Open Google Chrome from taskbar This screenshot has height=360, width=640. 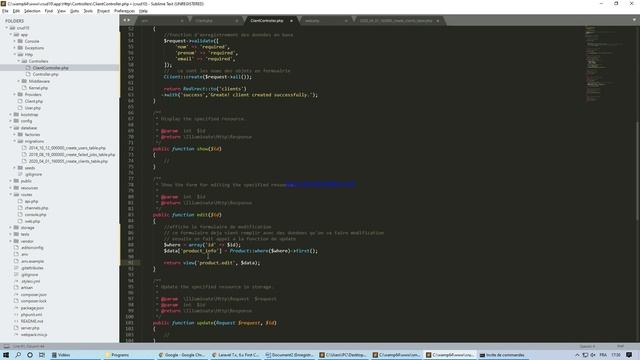(182, 355)
